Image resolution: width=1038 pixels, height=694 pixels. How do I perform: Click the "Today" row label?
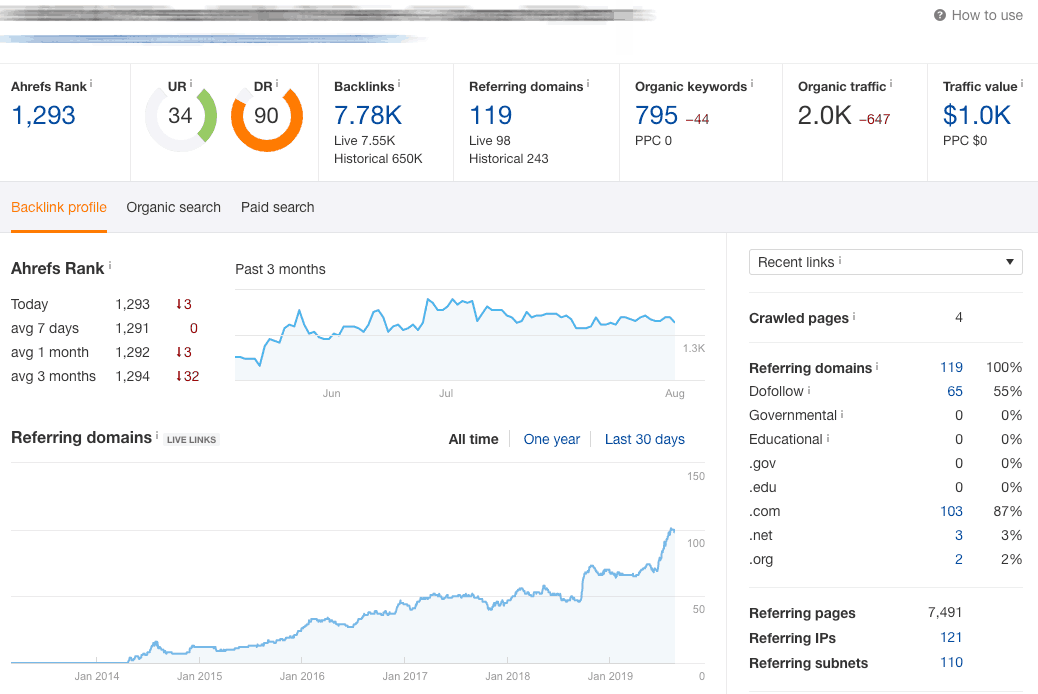29,305
